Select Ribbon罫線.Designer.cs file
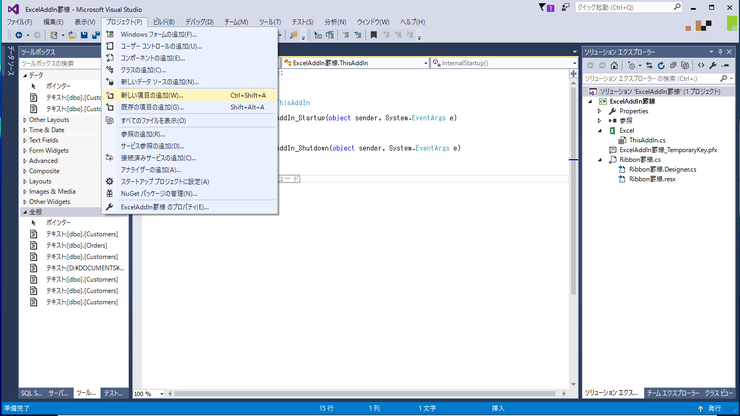 (x=663, y=169)
